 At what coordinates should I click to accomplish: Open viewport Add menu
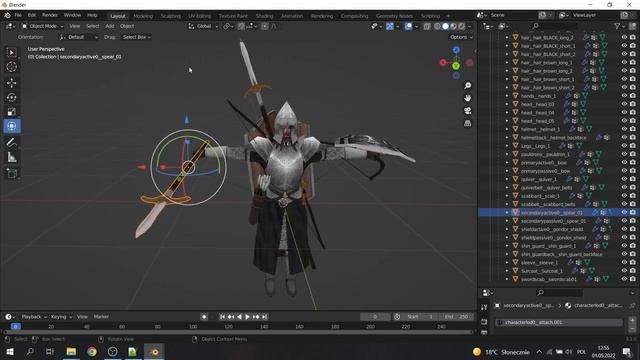click(x=110, y=26)
